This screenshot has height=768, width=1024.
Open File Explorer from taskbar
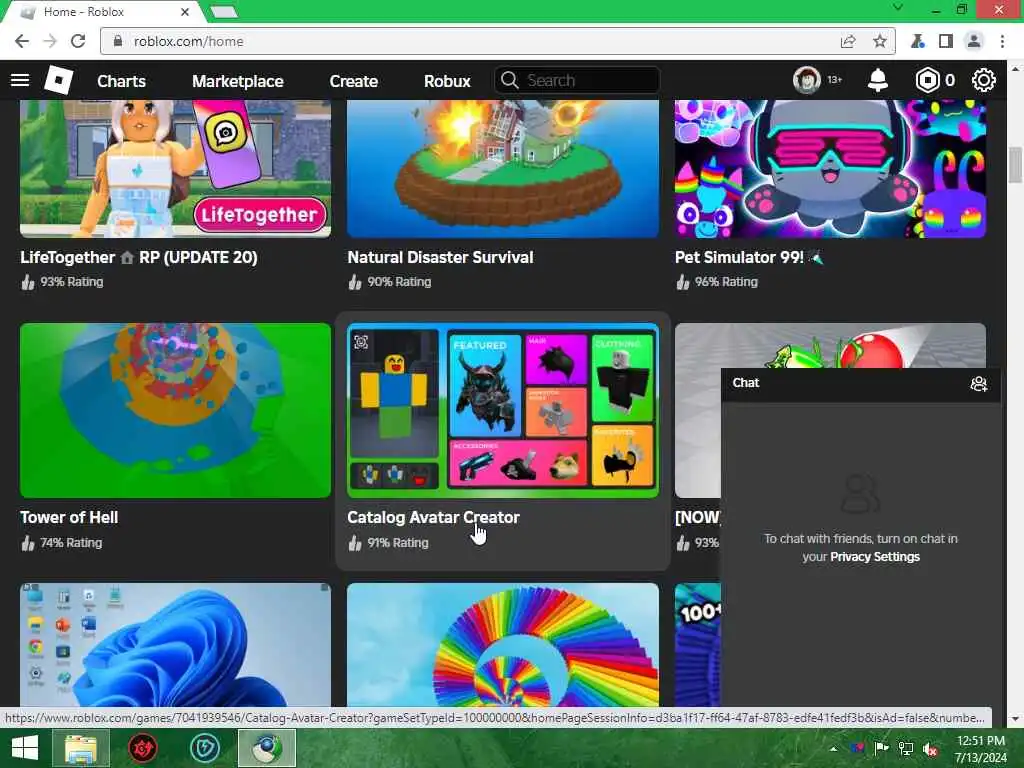[81, 748]
